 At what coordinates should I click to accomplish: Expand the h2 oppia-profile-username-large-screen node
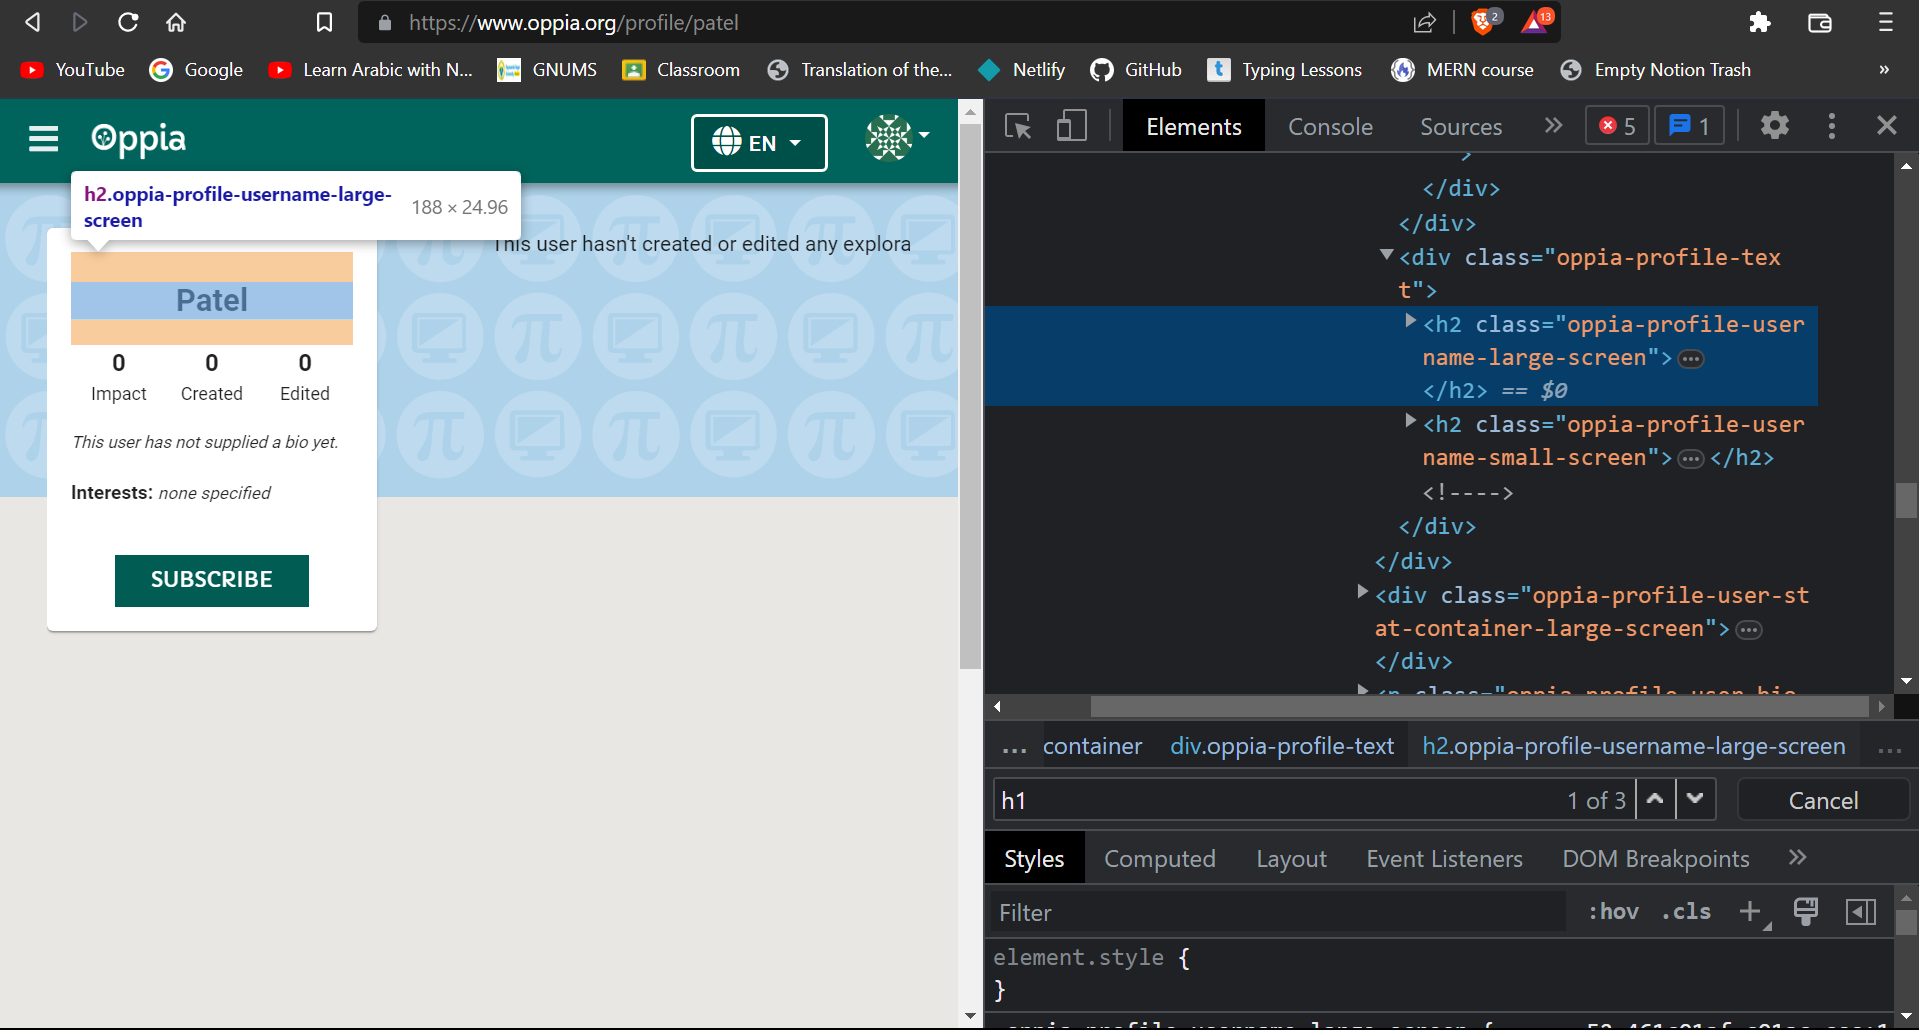pyautogui.click(x=1411, y=322)
